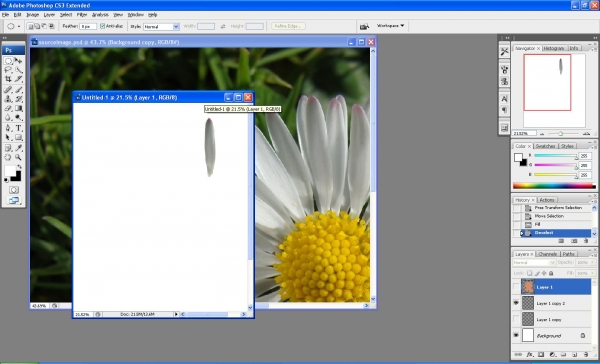600x364 pixels.
Task: Hide the Layer 1 copy 2 layer
Action: click(516, 303)
